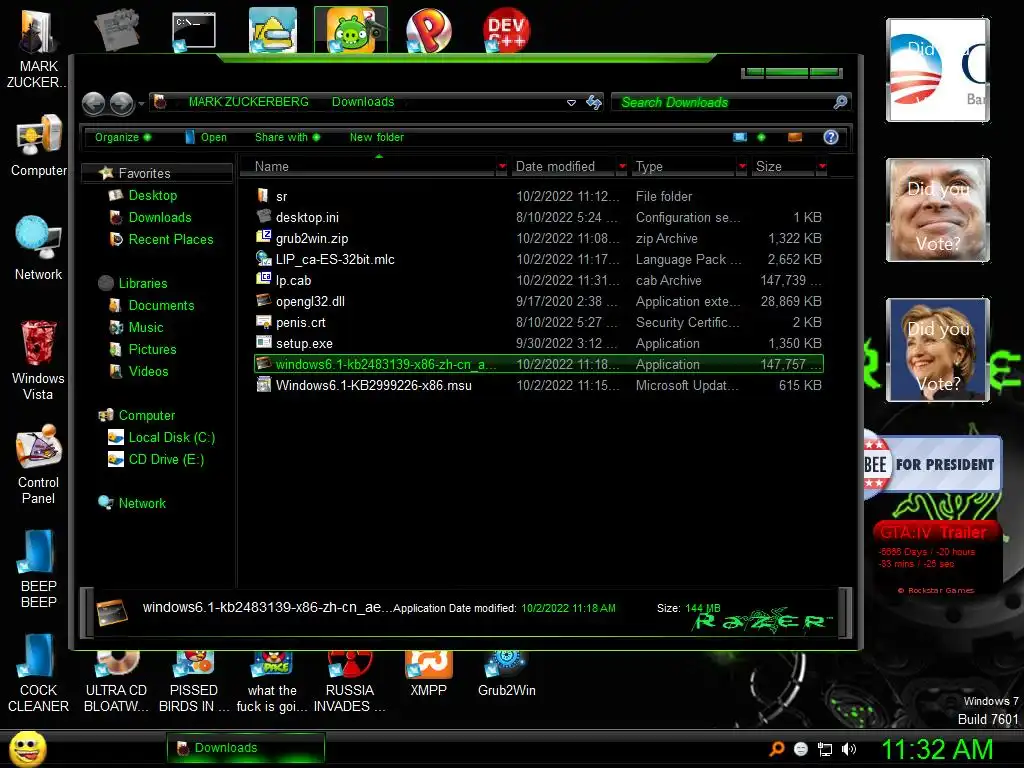Open the Share with menu
1024x768 pixels.
click(x=287, y=137)
